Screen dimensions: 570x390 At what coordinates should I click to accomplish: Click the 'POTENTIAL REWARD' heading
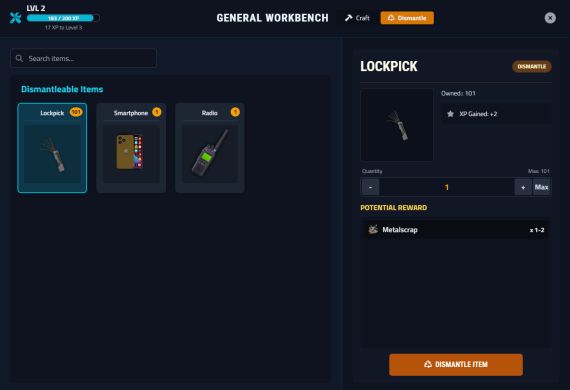tap(394, 208)
